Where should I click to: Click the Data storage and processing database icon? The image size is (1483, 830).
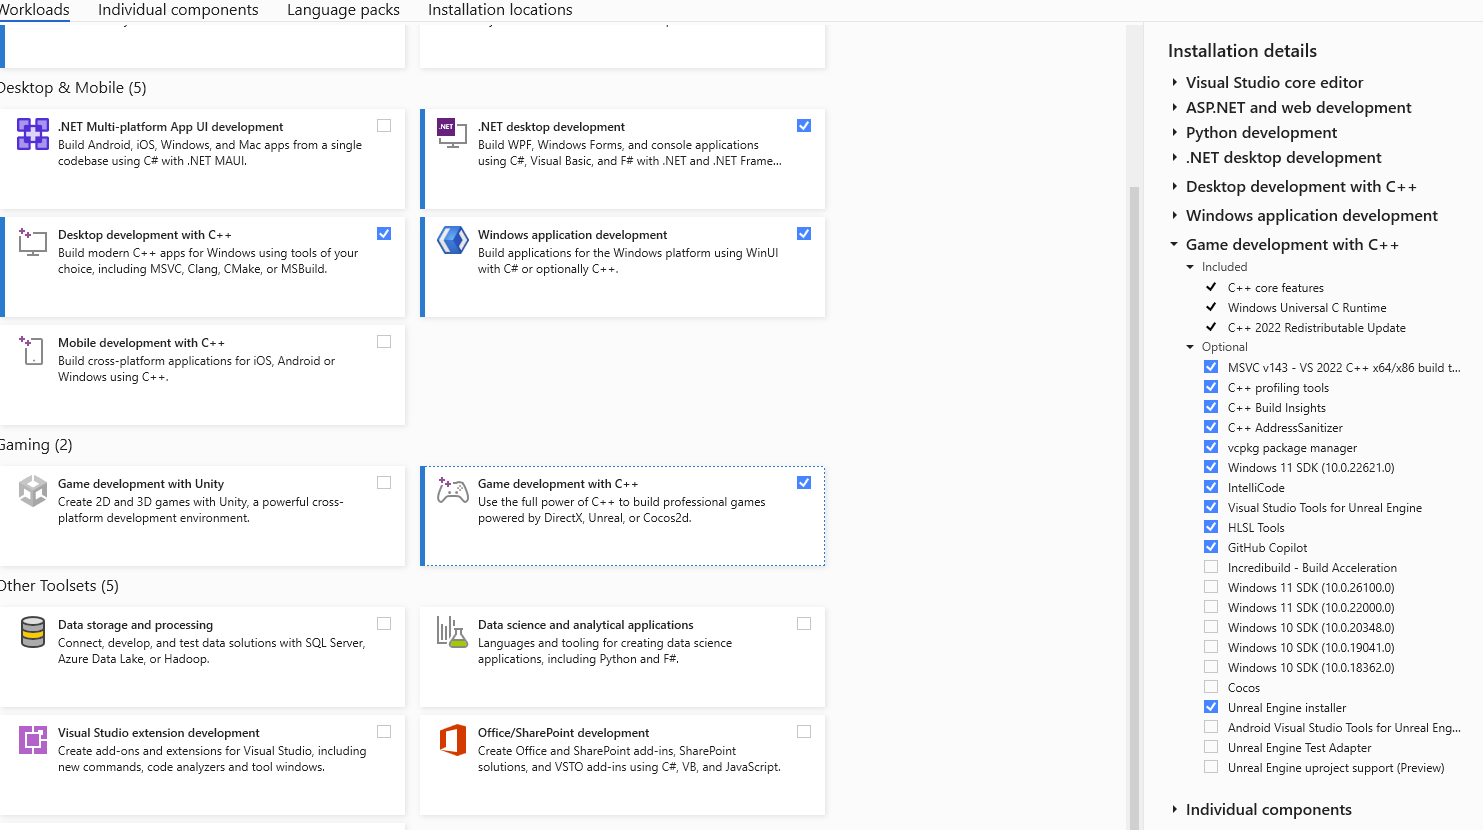tap(33, 632)
